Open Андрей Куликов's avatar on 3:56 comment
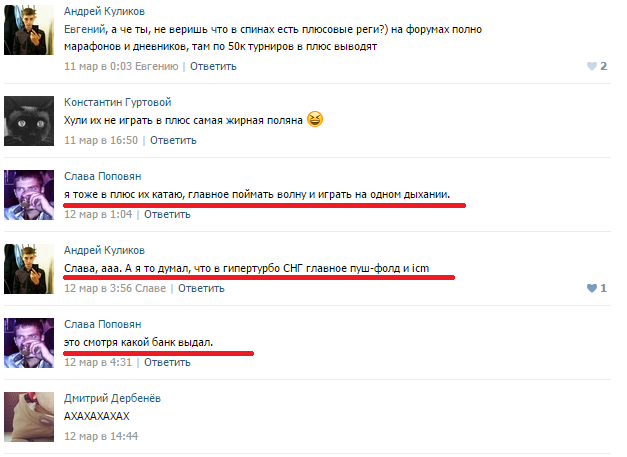 click(29, 269)
